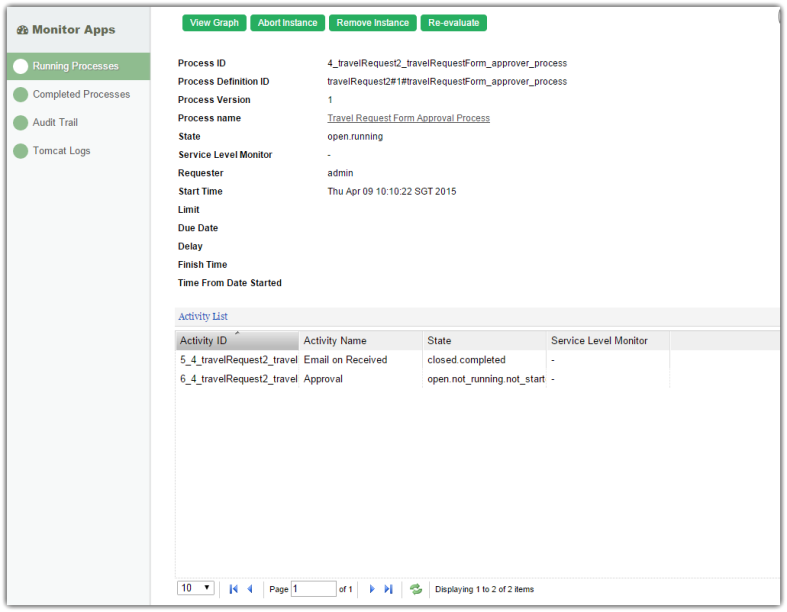The height and width of the screenshot is (612, 787).
Task: Open Running Processes in sidebar
Action: [x=75, y=66]
